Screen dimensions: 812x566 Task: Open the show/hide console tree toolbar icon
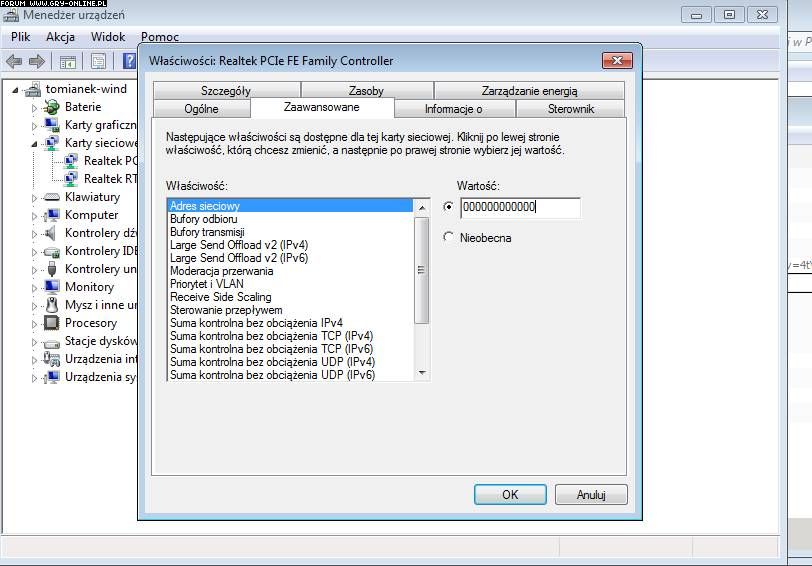point(67,62)
